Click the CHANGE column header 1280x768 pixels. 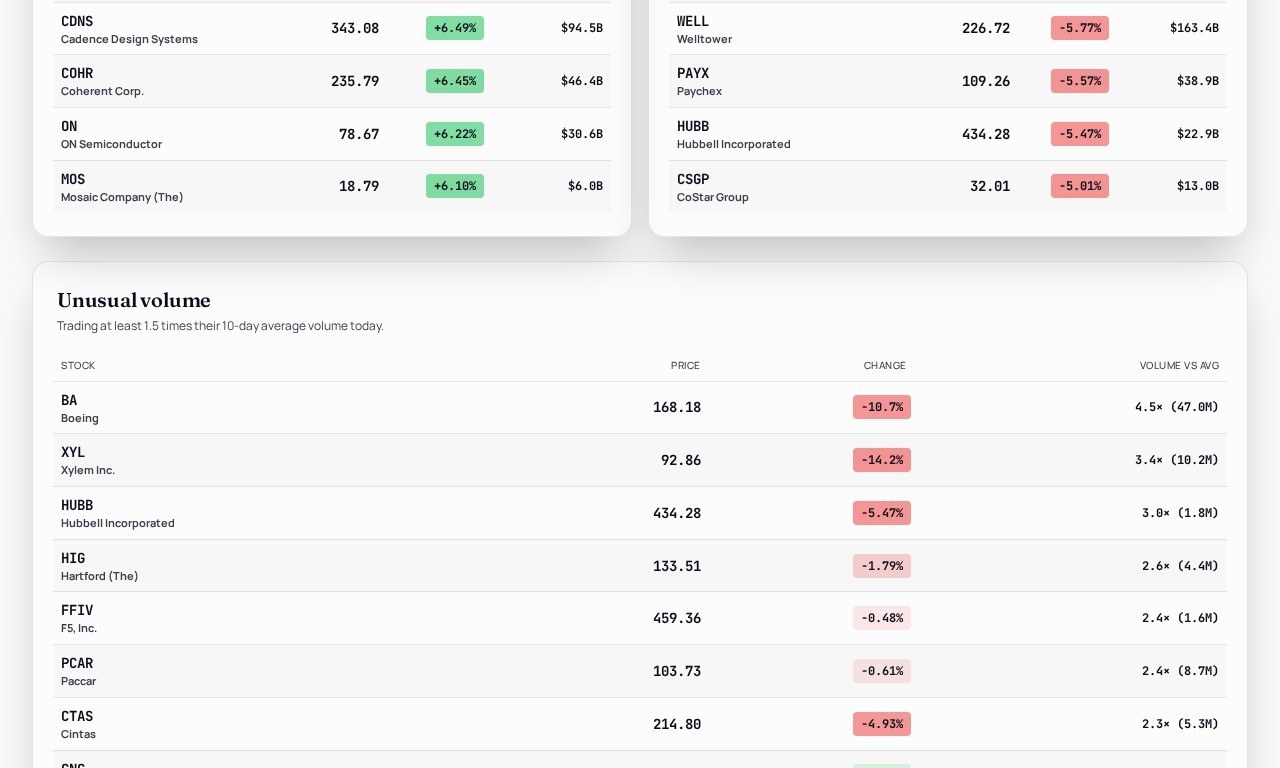pos(885,365)
